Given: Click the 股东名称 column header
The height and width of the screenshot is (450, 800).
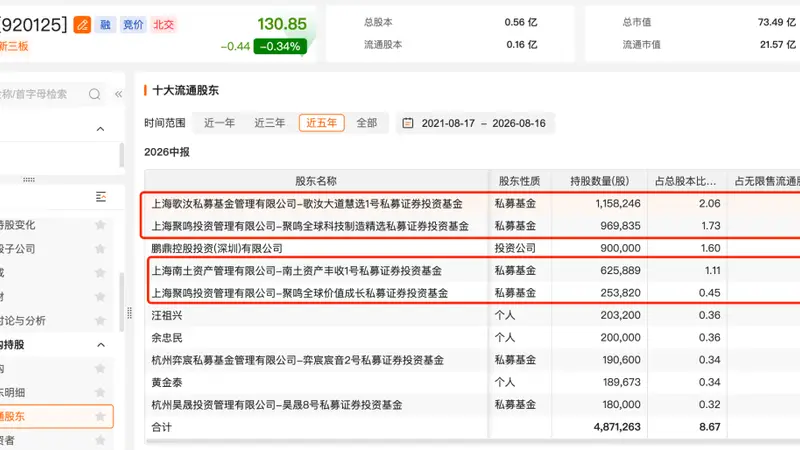Looking at the screenshot, I should coord(316,181).
